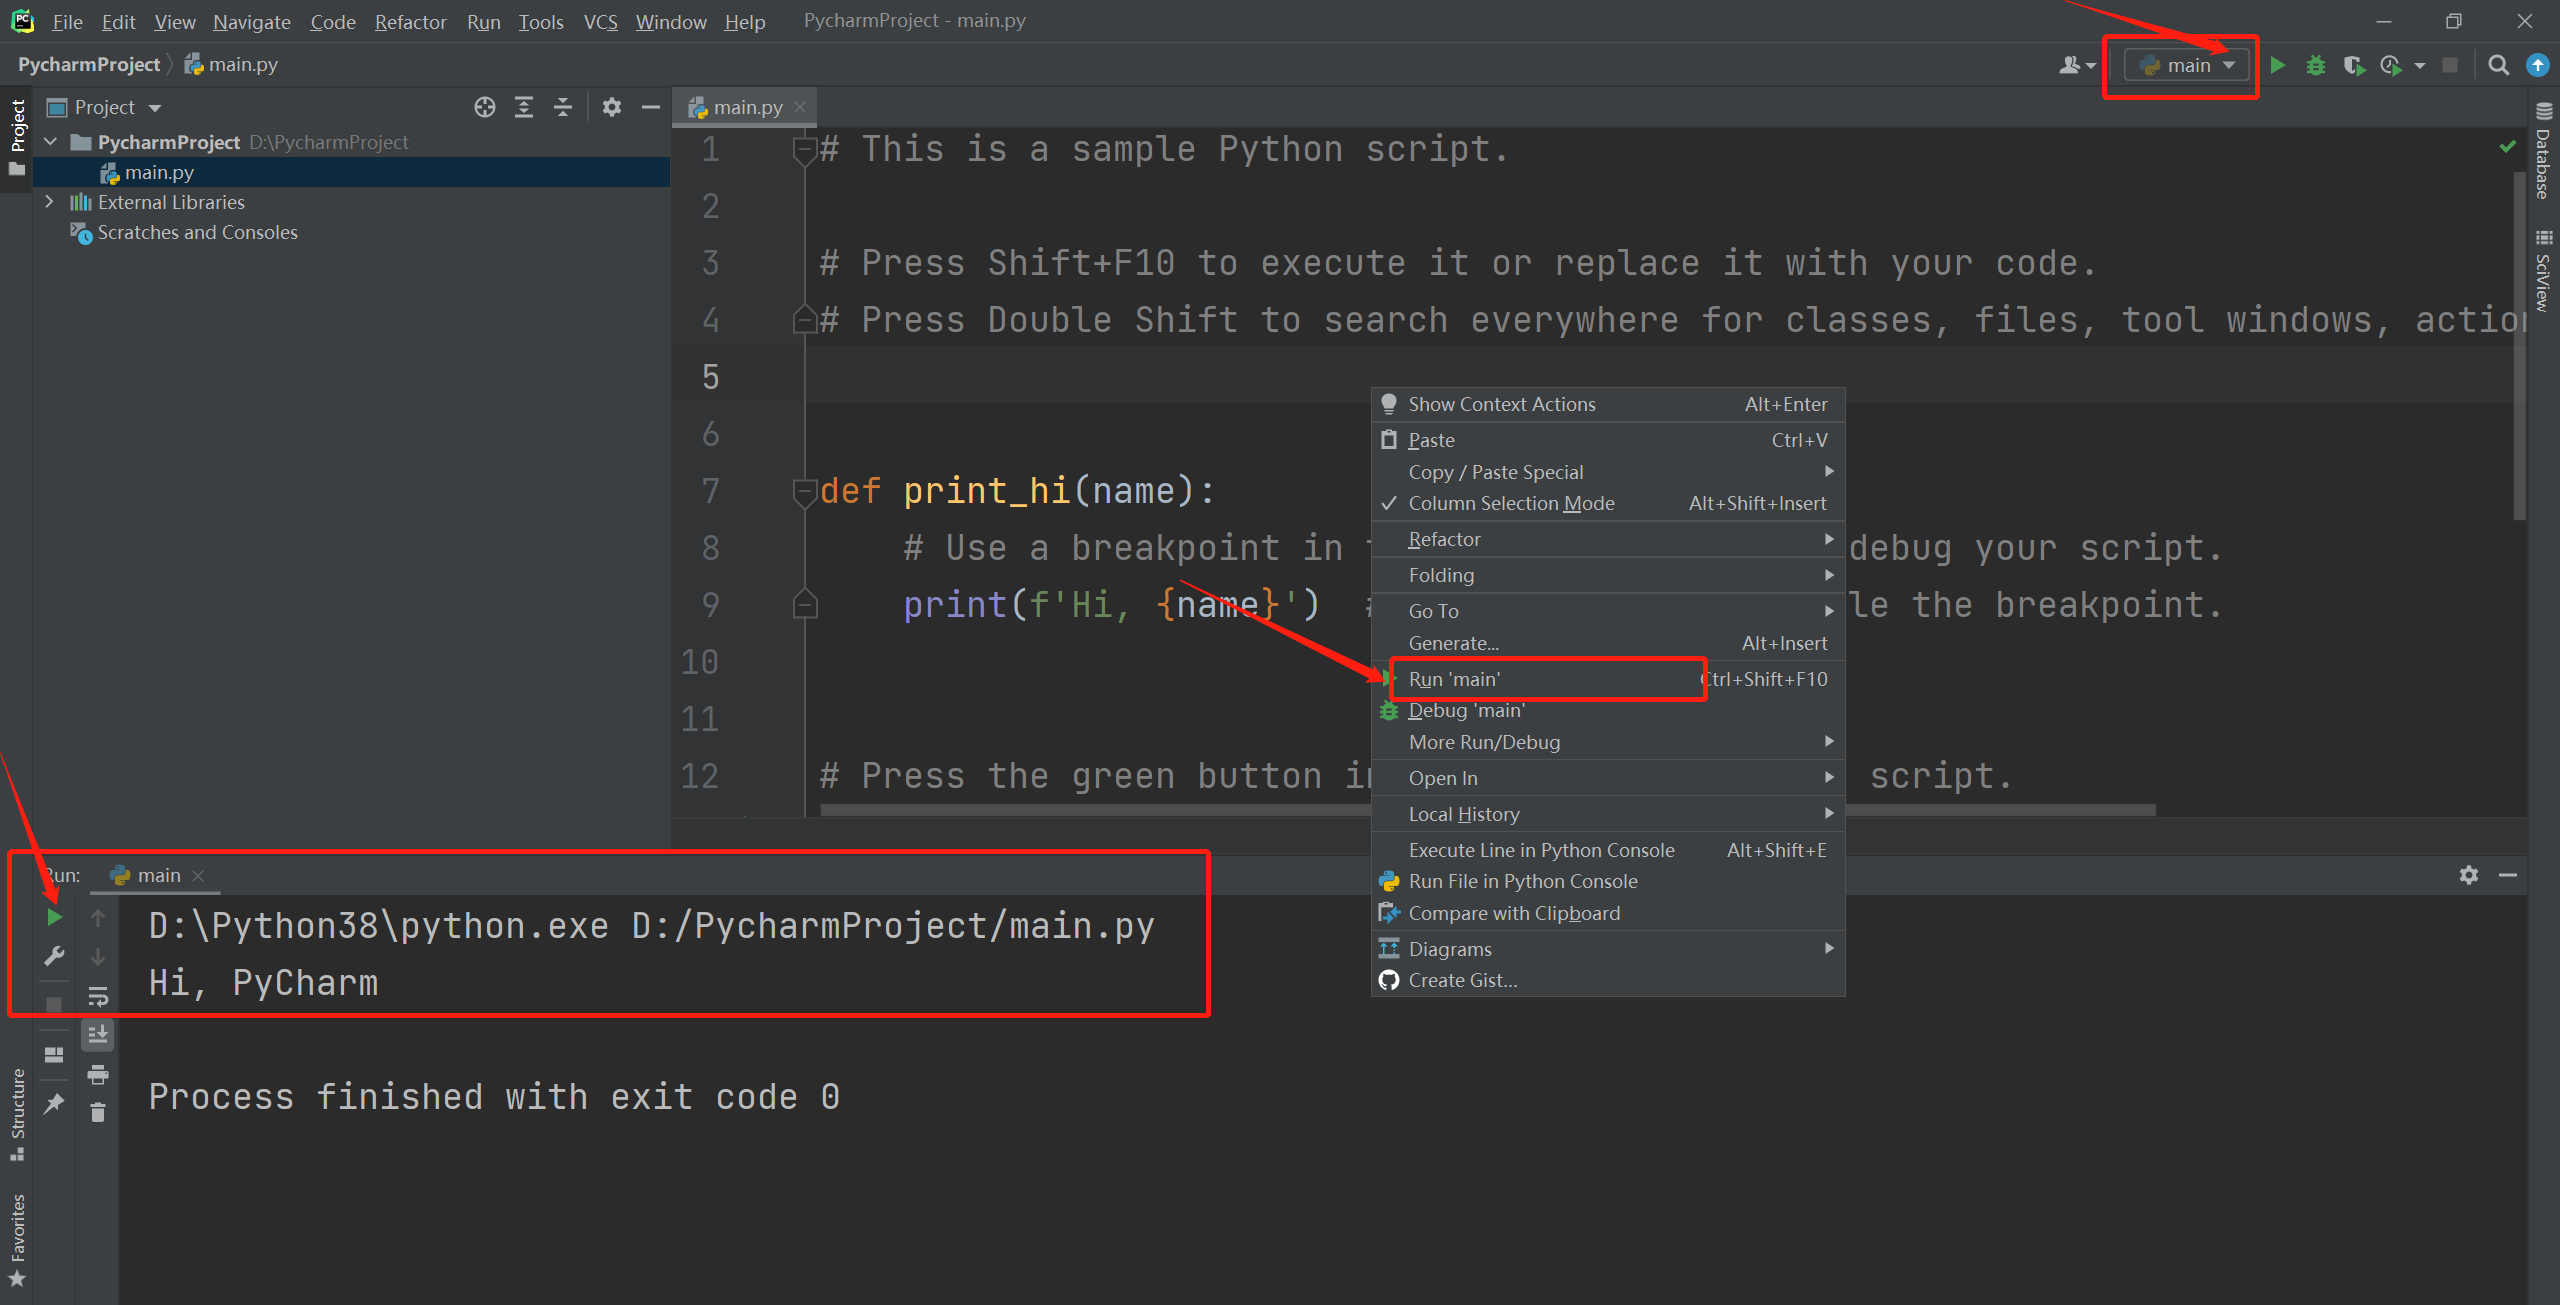Clear all console output trash icon
Viewport: 2560px width, 1305px height.
click(x=98, y=1113)
